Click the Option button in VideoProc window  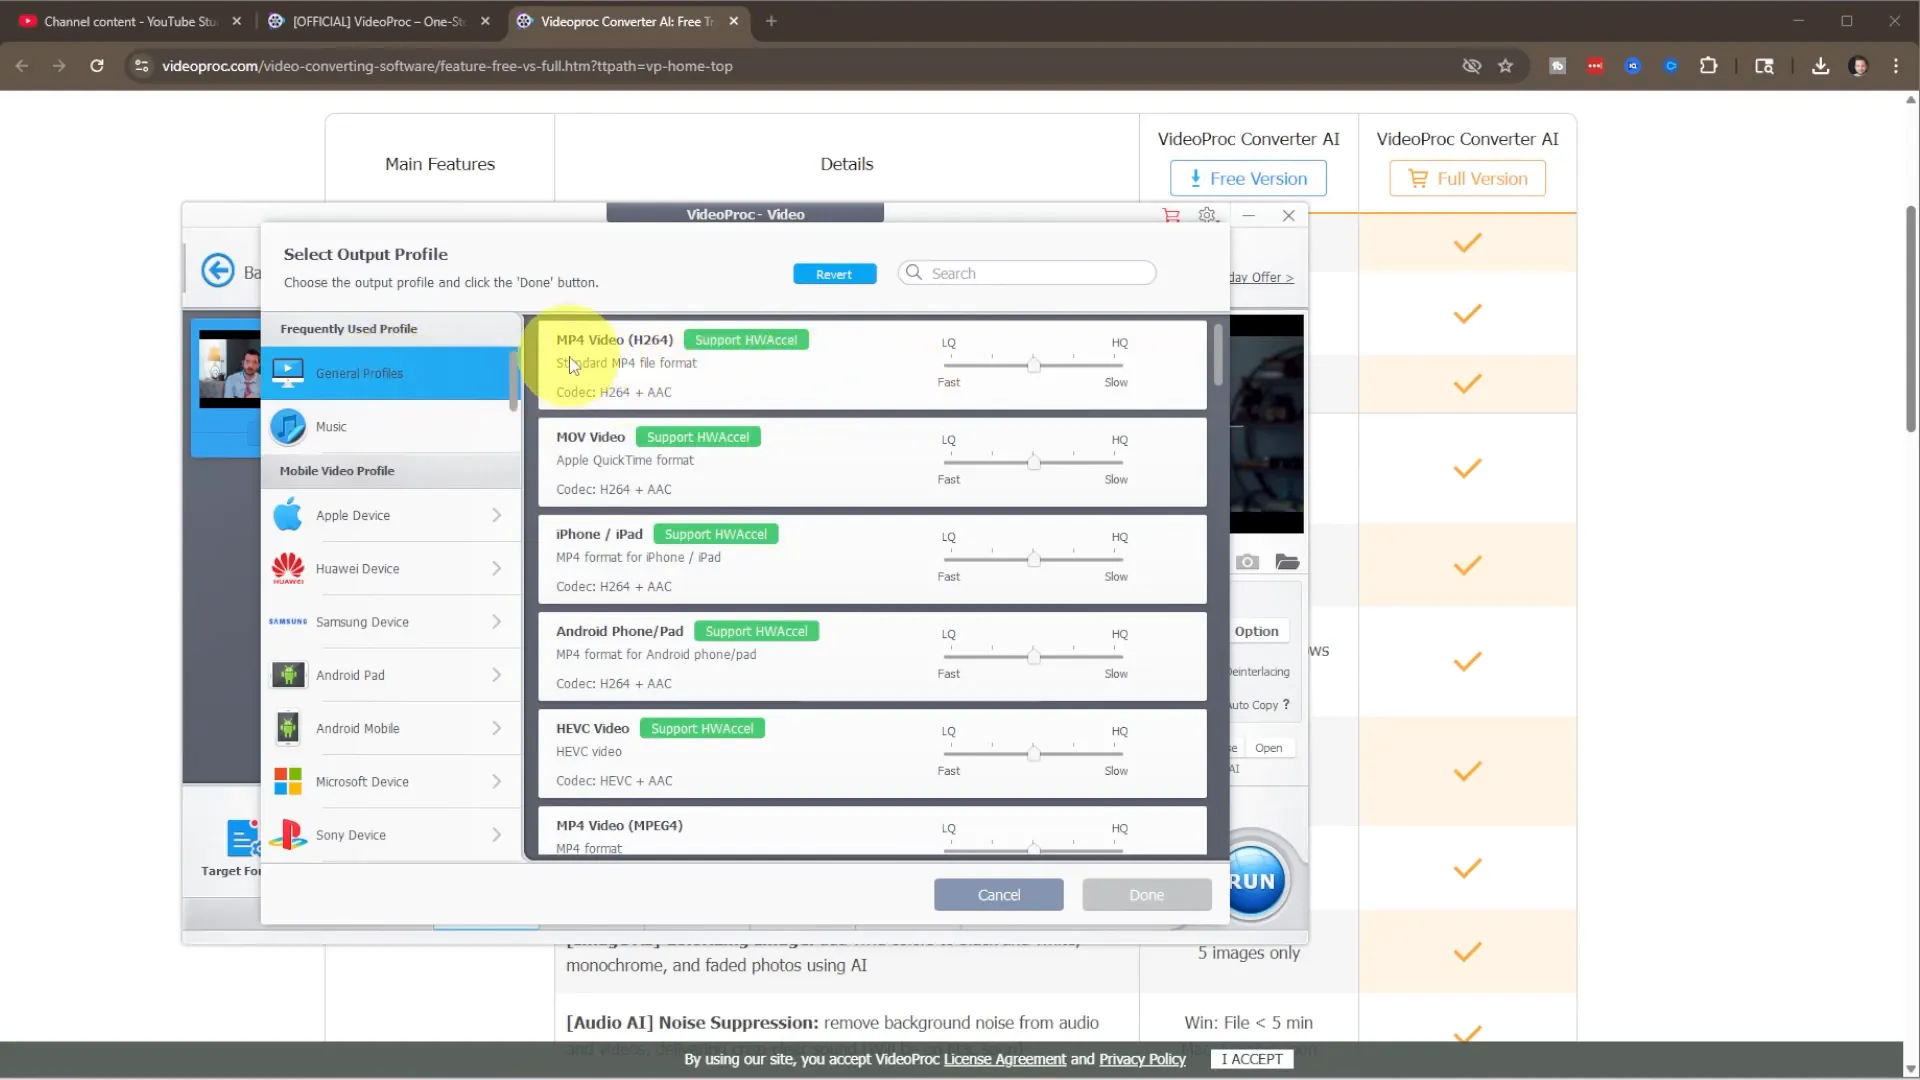pyautogui.click(x=1256, y=631)
